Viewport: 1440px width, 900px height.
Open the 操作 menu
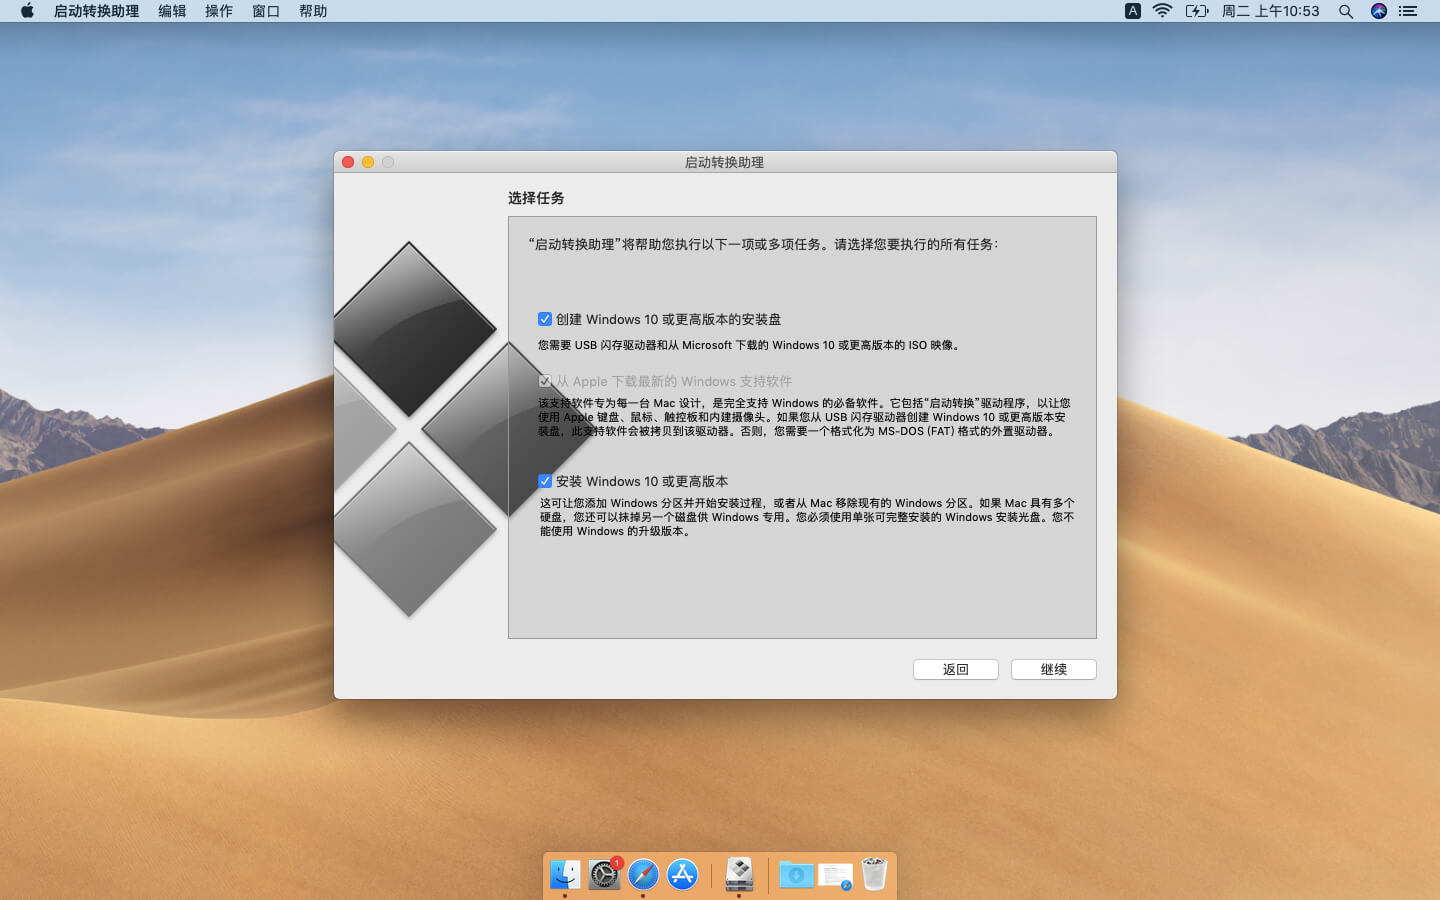coord(219,11)
